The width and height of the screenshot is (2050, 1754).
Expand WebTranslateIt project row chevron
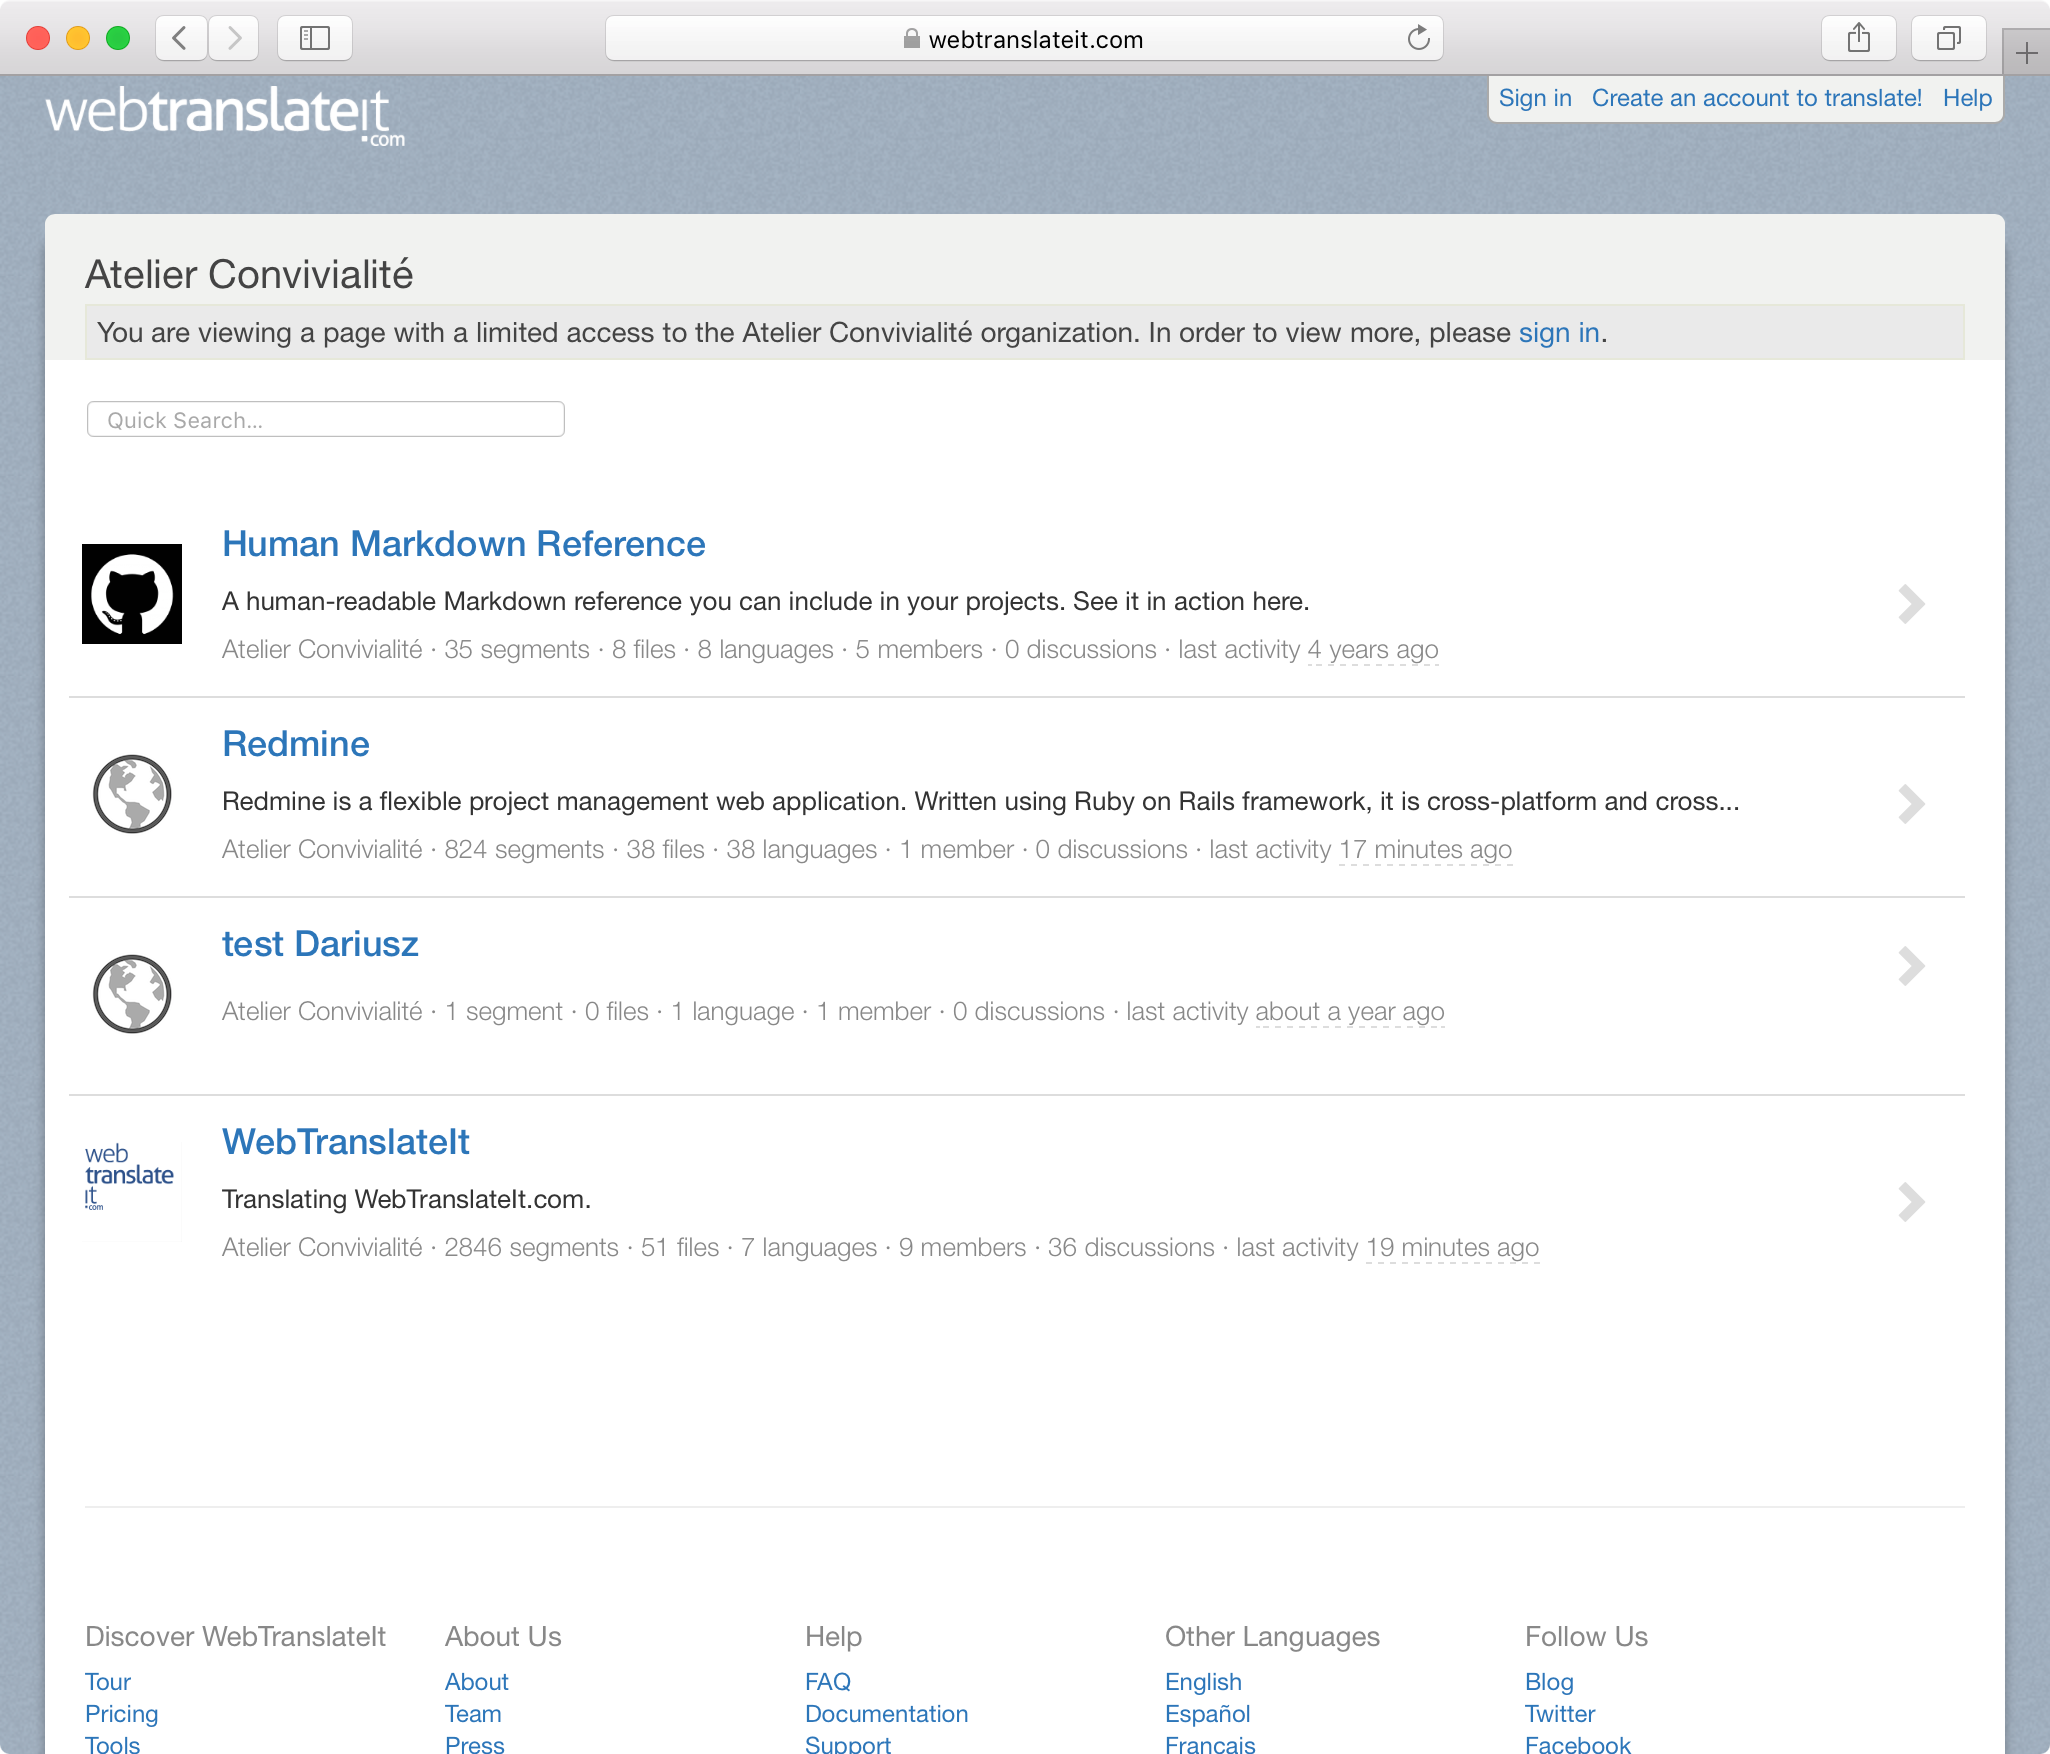(1910, 1202)
